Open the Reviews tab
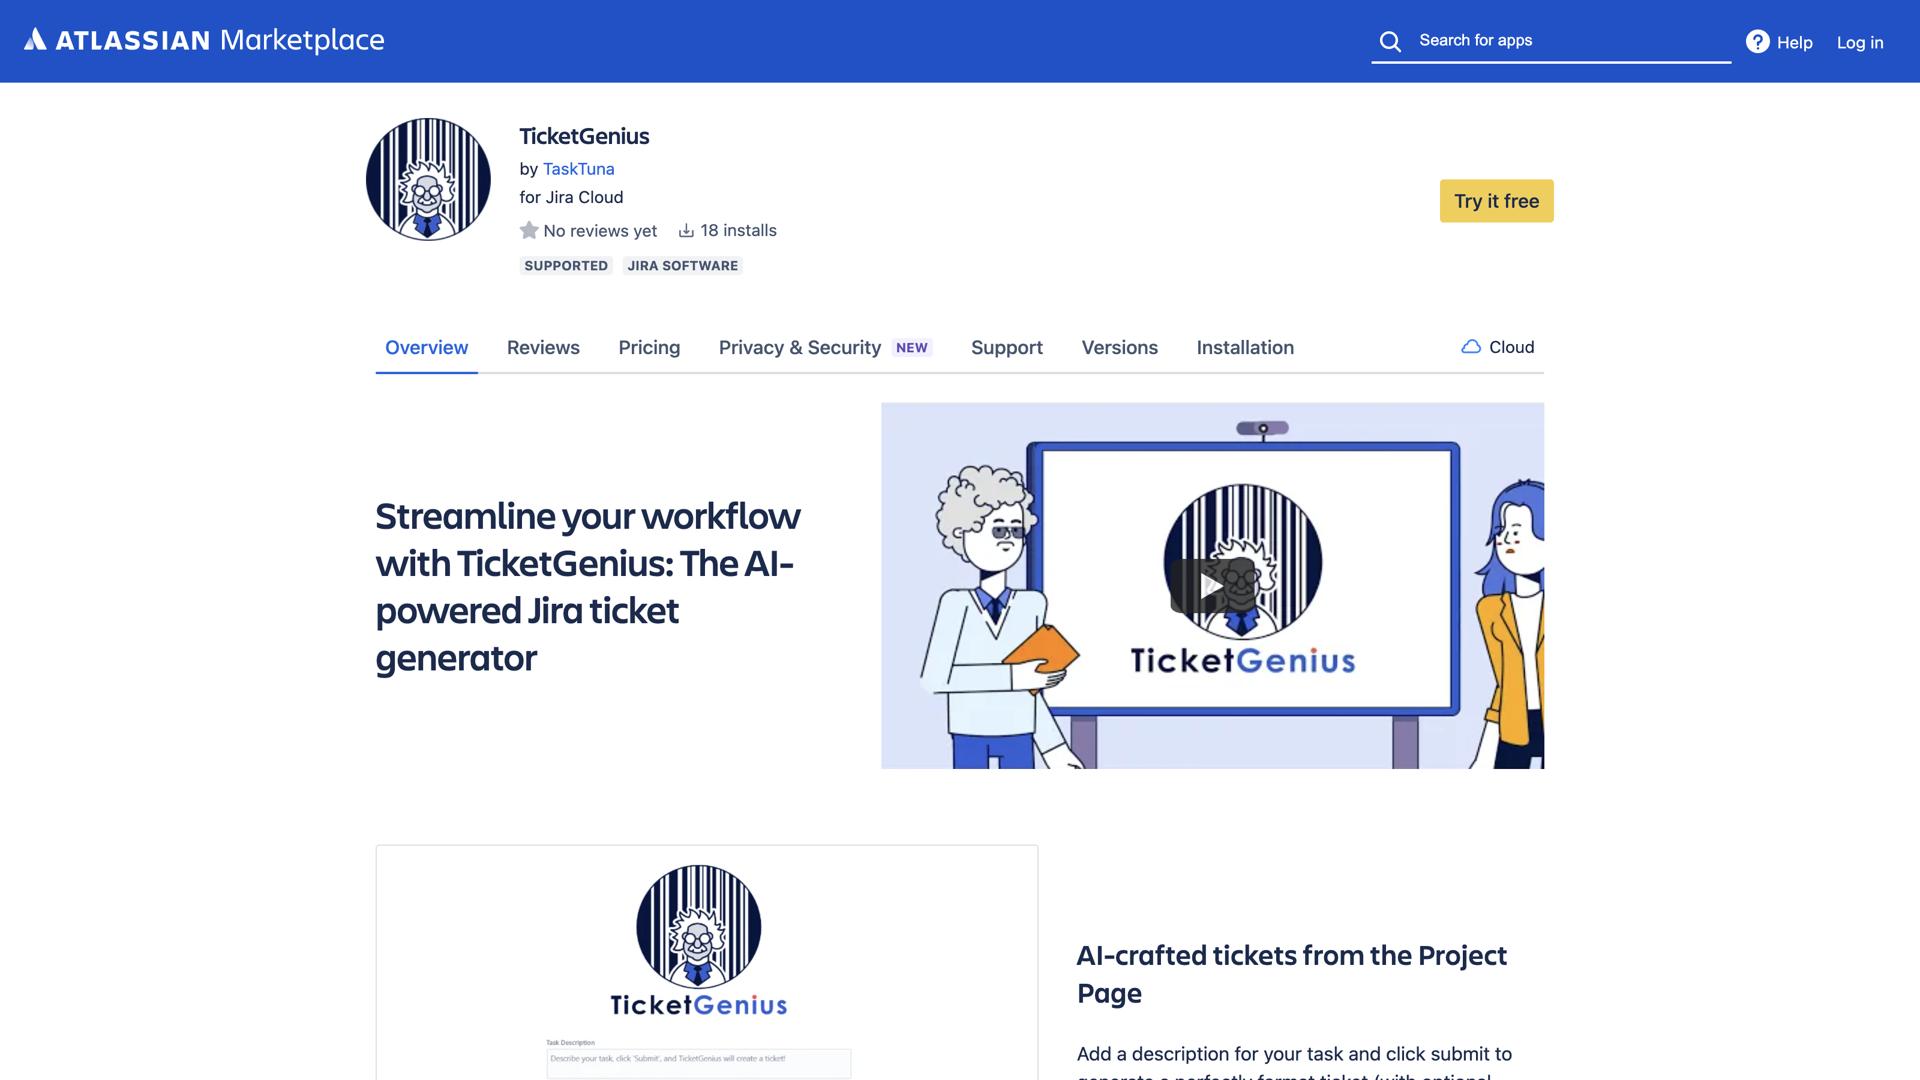Image resolution: width=1920 pixels, height=1080 pixels. click(x=543, y=348)
